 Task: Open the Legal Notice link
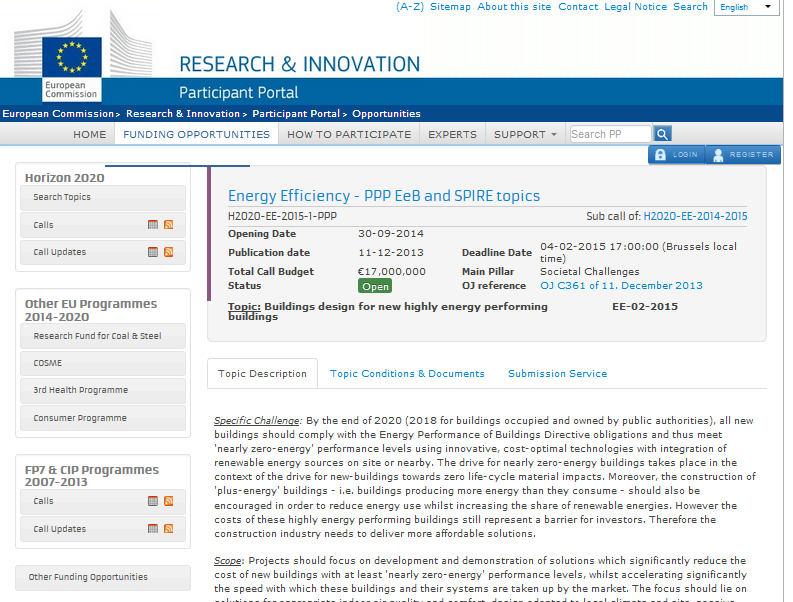click(636, 7)
